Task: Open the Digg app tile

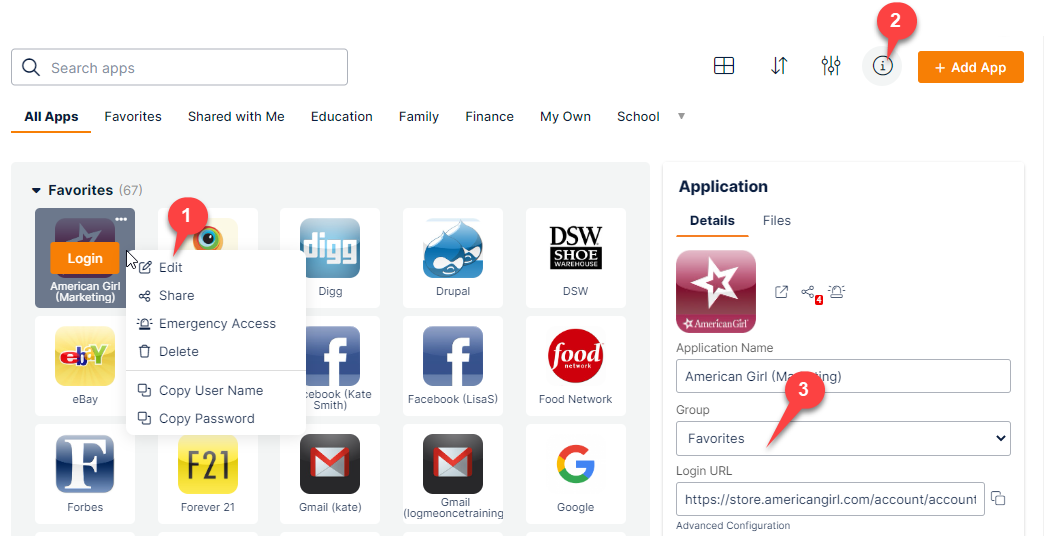Action: click(x=330, y=258)
